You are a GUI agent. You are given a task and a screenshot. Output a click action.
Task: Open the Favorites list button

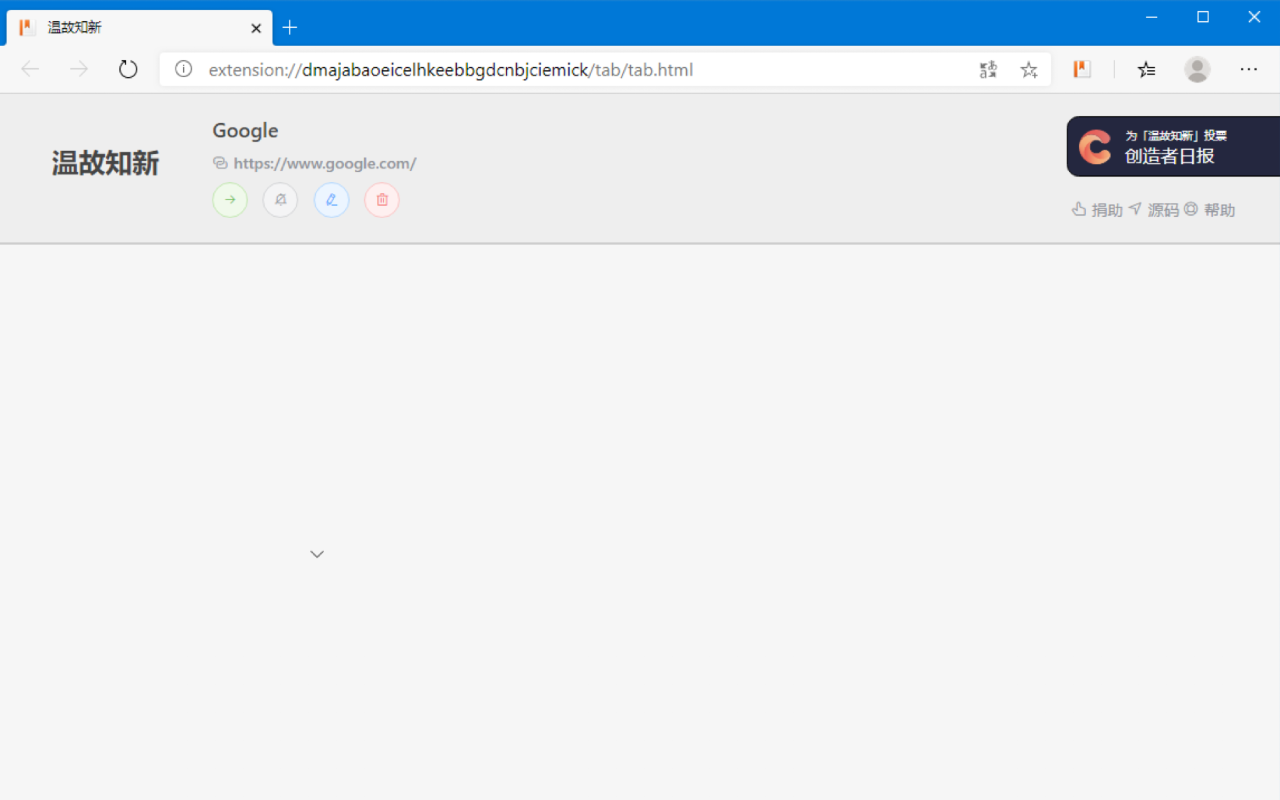[x=1146, y=69]
